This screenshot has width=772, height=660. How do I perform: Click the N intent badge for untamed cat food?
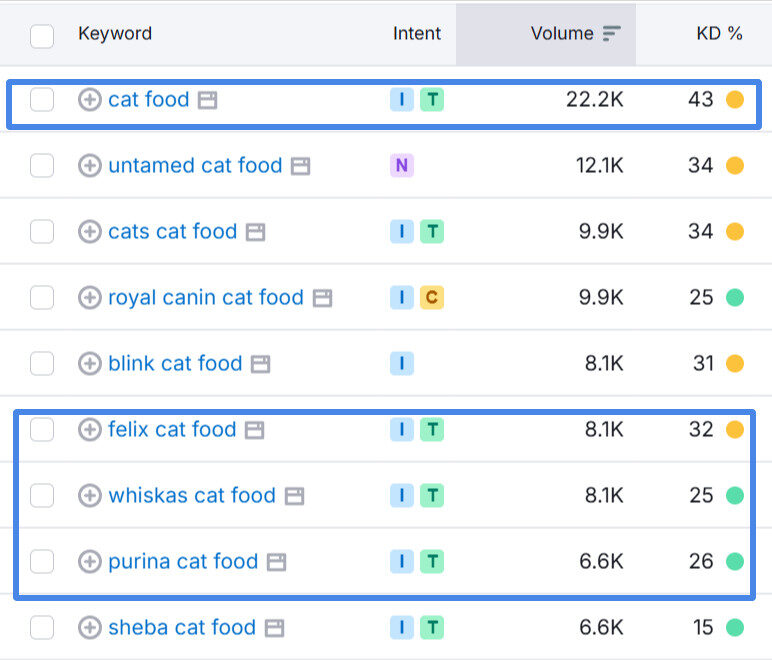(401, 166)
